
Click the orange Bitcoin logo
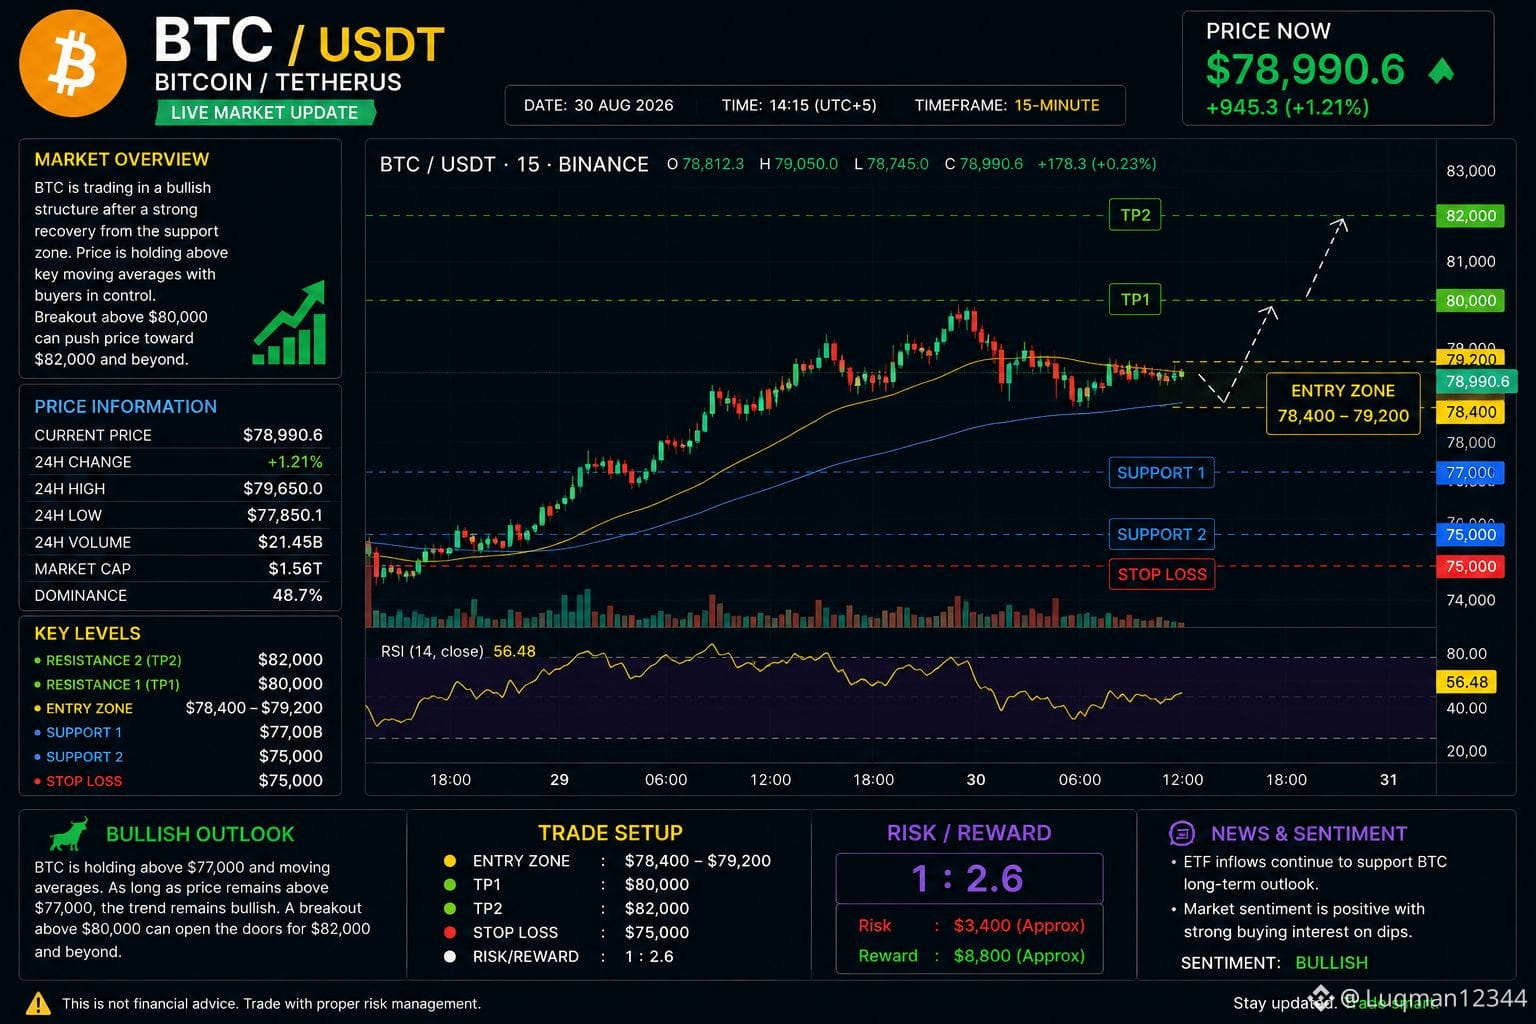[73, 63]
